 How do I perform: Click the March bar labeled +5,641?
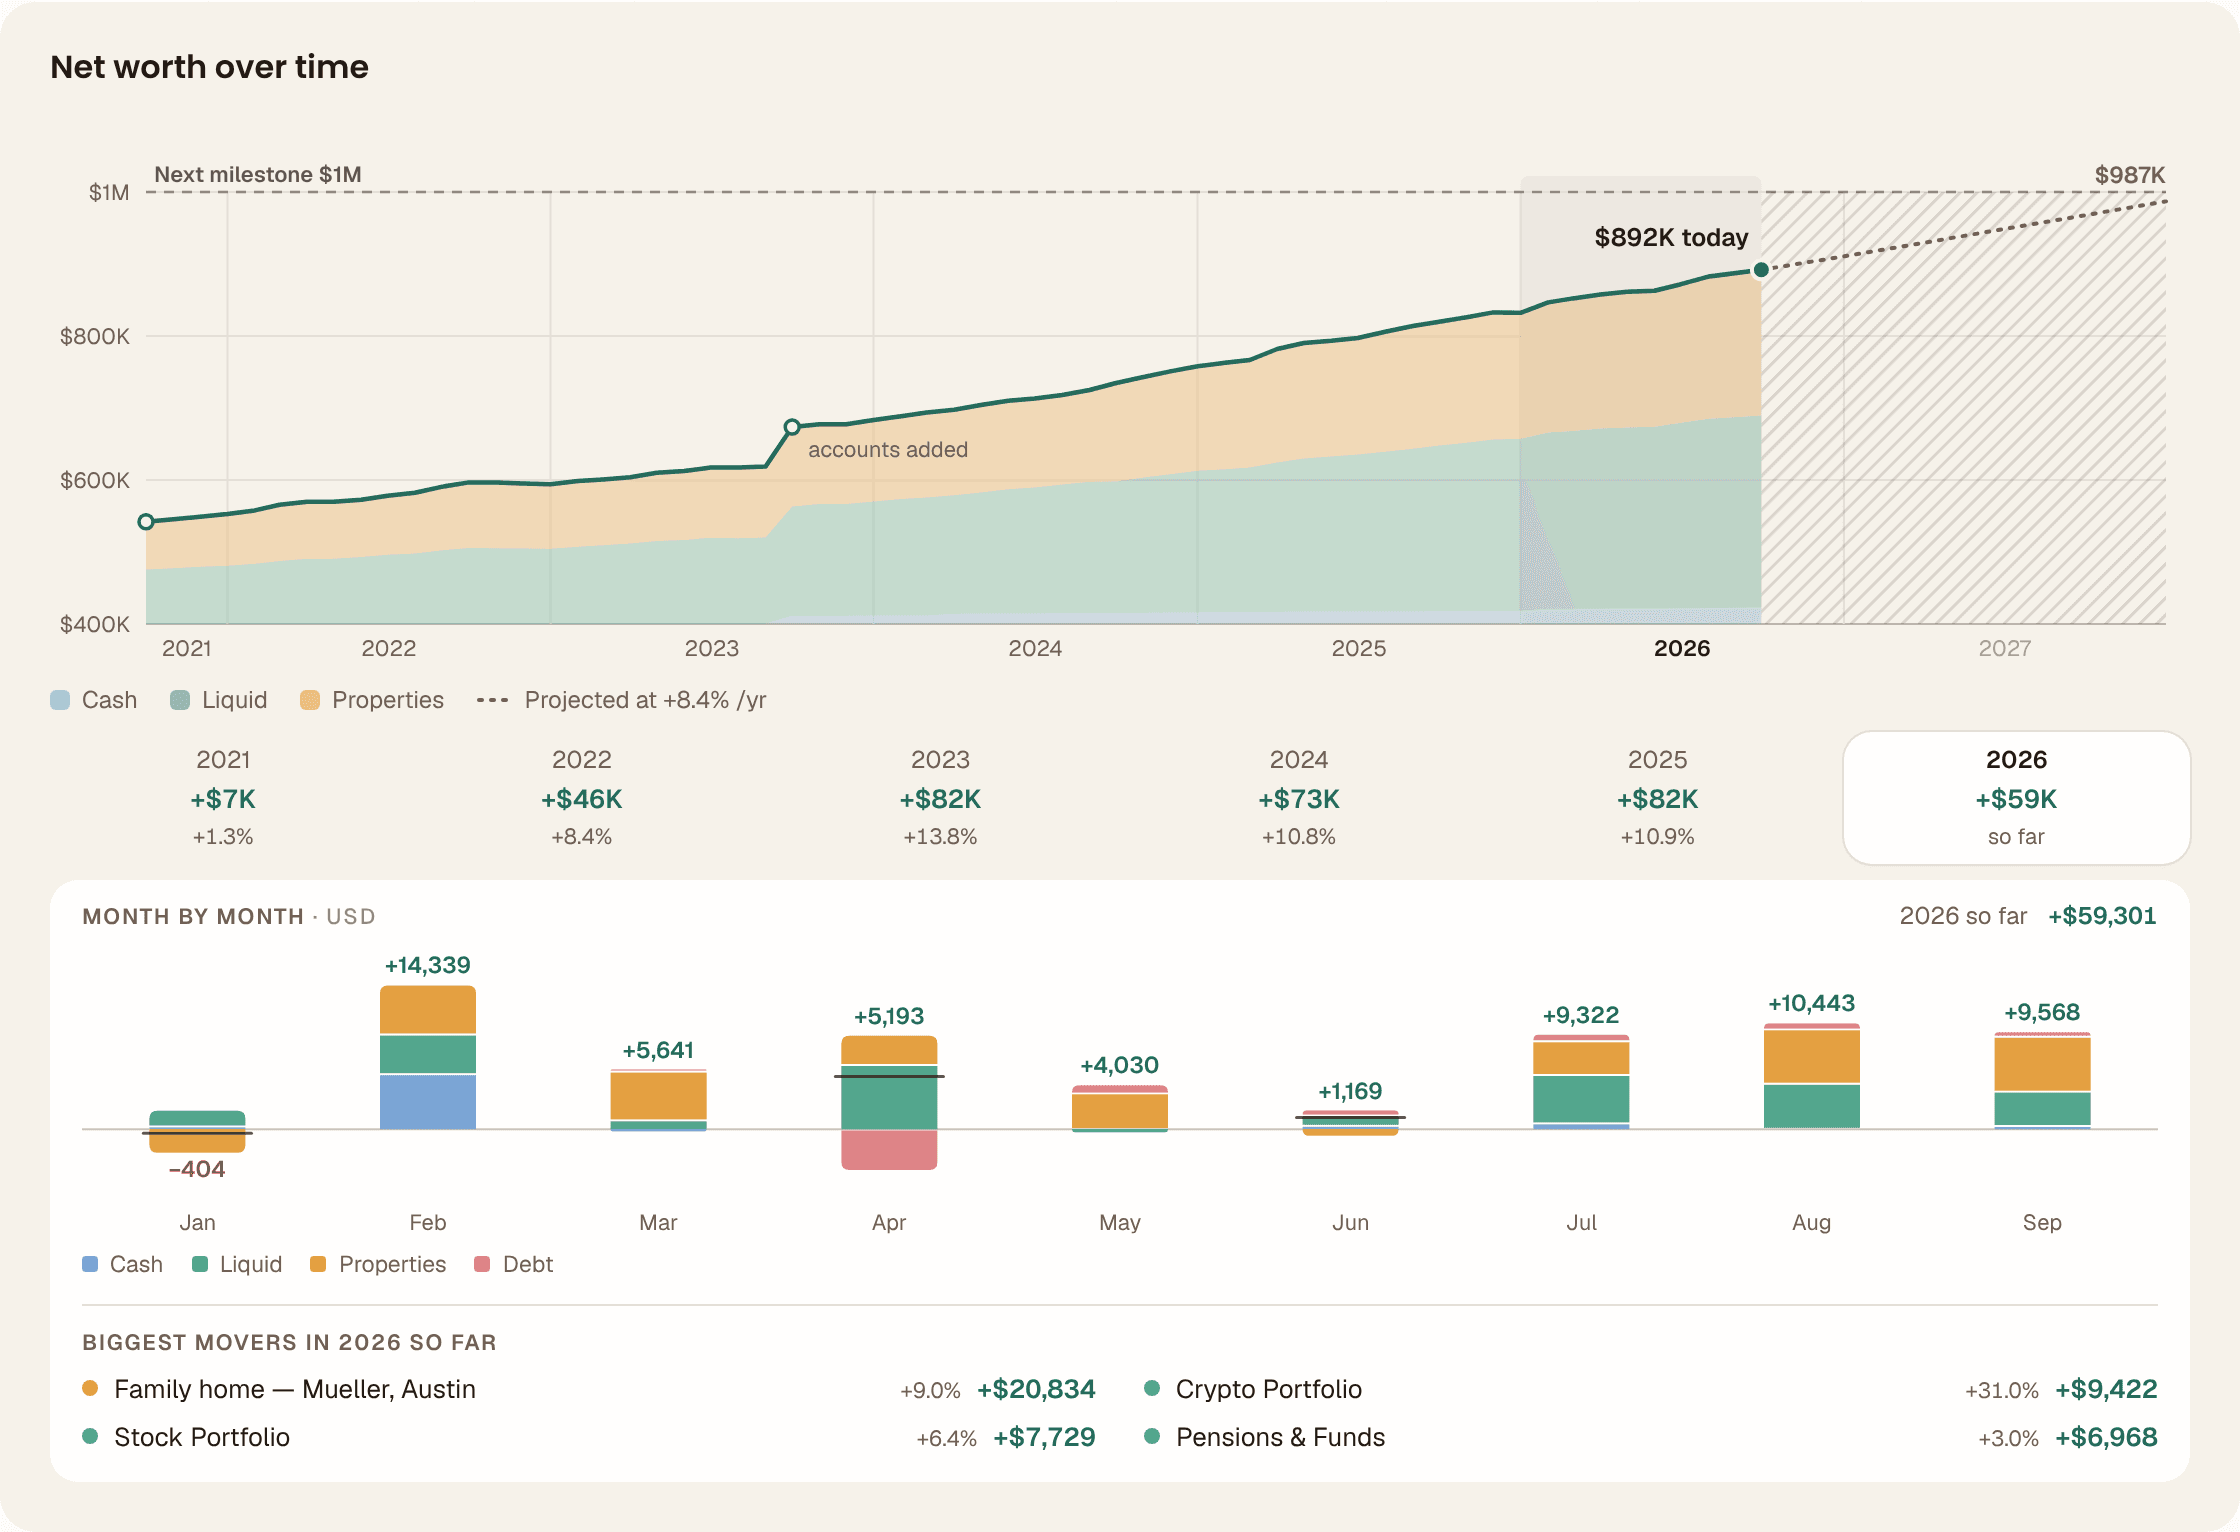659,1100
